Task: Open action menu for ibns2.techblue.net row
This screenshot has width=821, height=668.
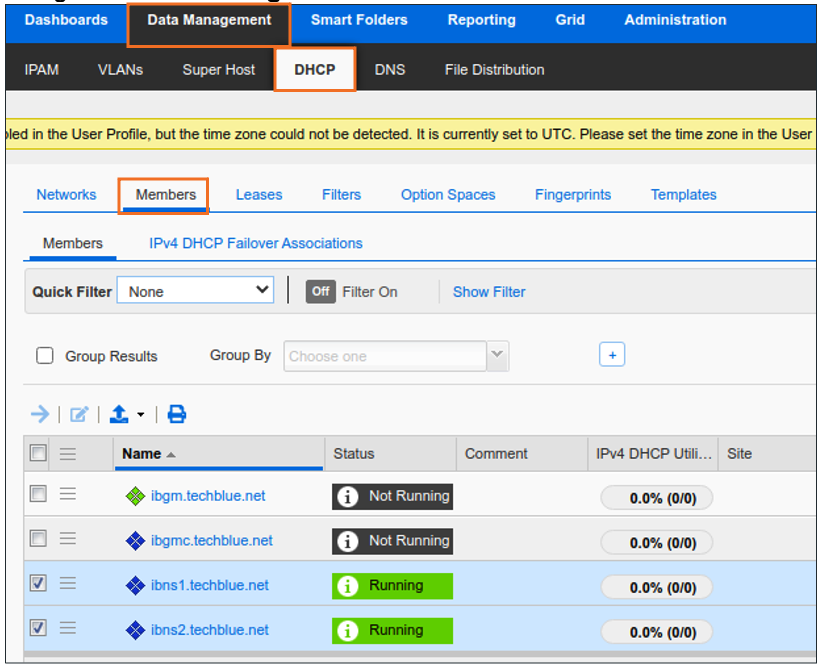Action: (x=68, y=630)
